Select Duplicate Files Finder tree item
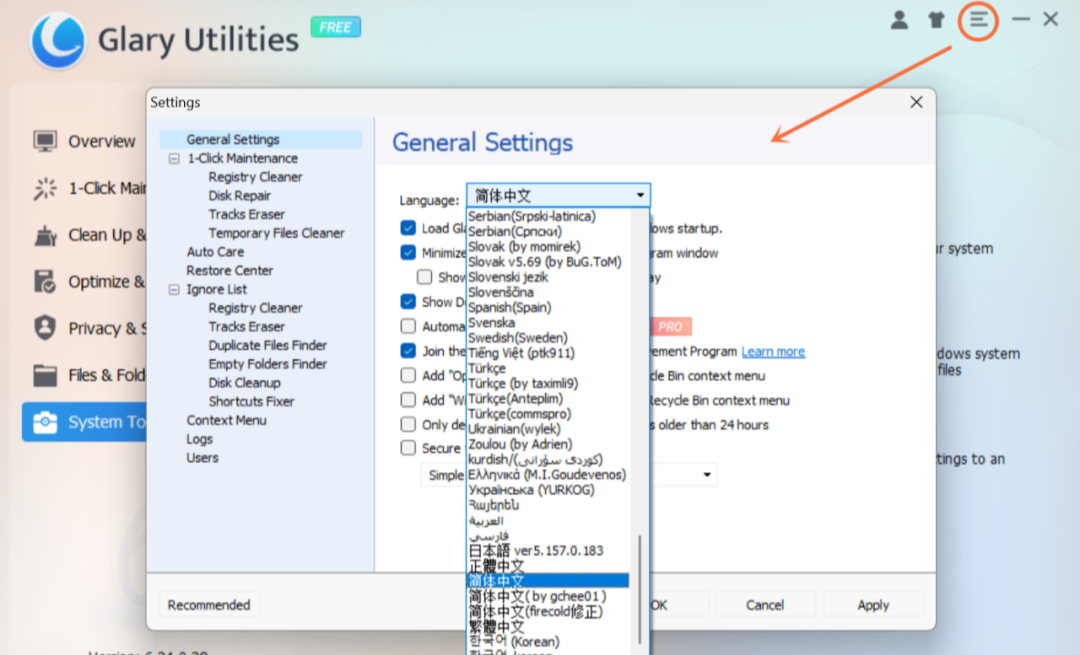 point(267,345)
